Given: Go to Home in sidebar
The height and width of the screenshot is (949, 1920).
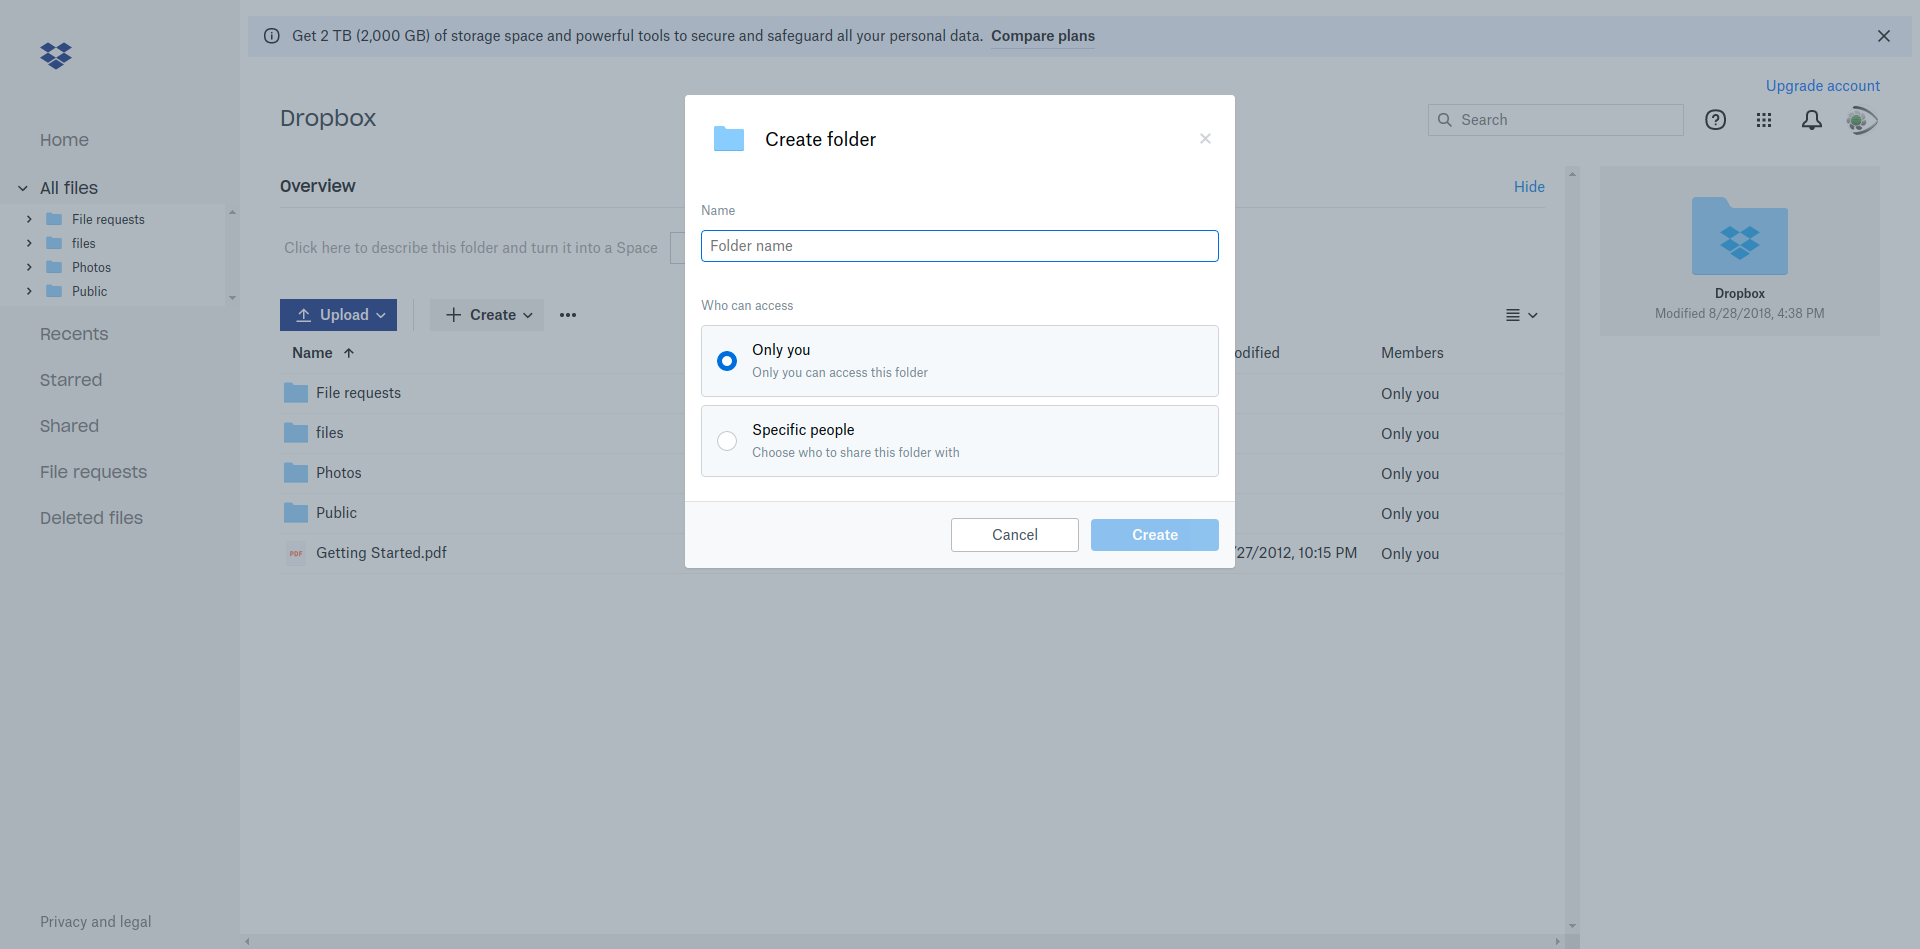Looking at the screenshot, I should [x=64, y=140].
